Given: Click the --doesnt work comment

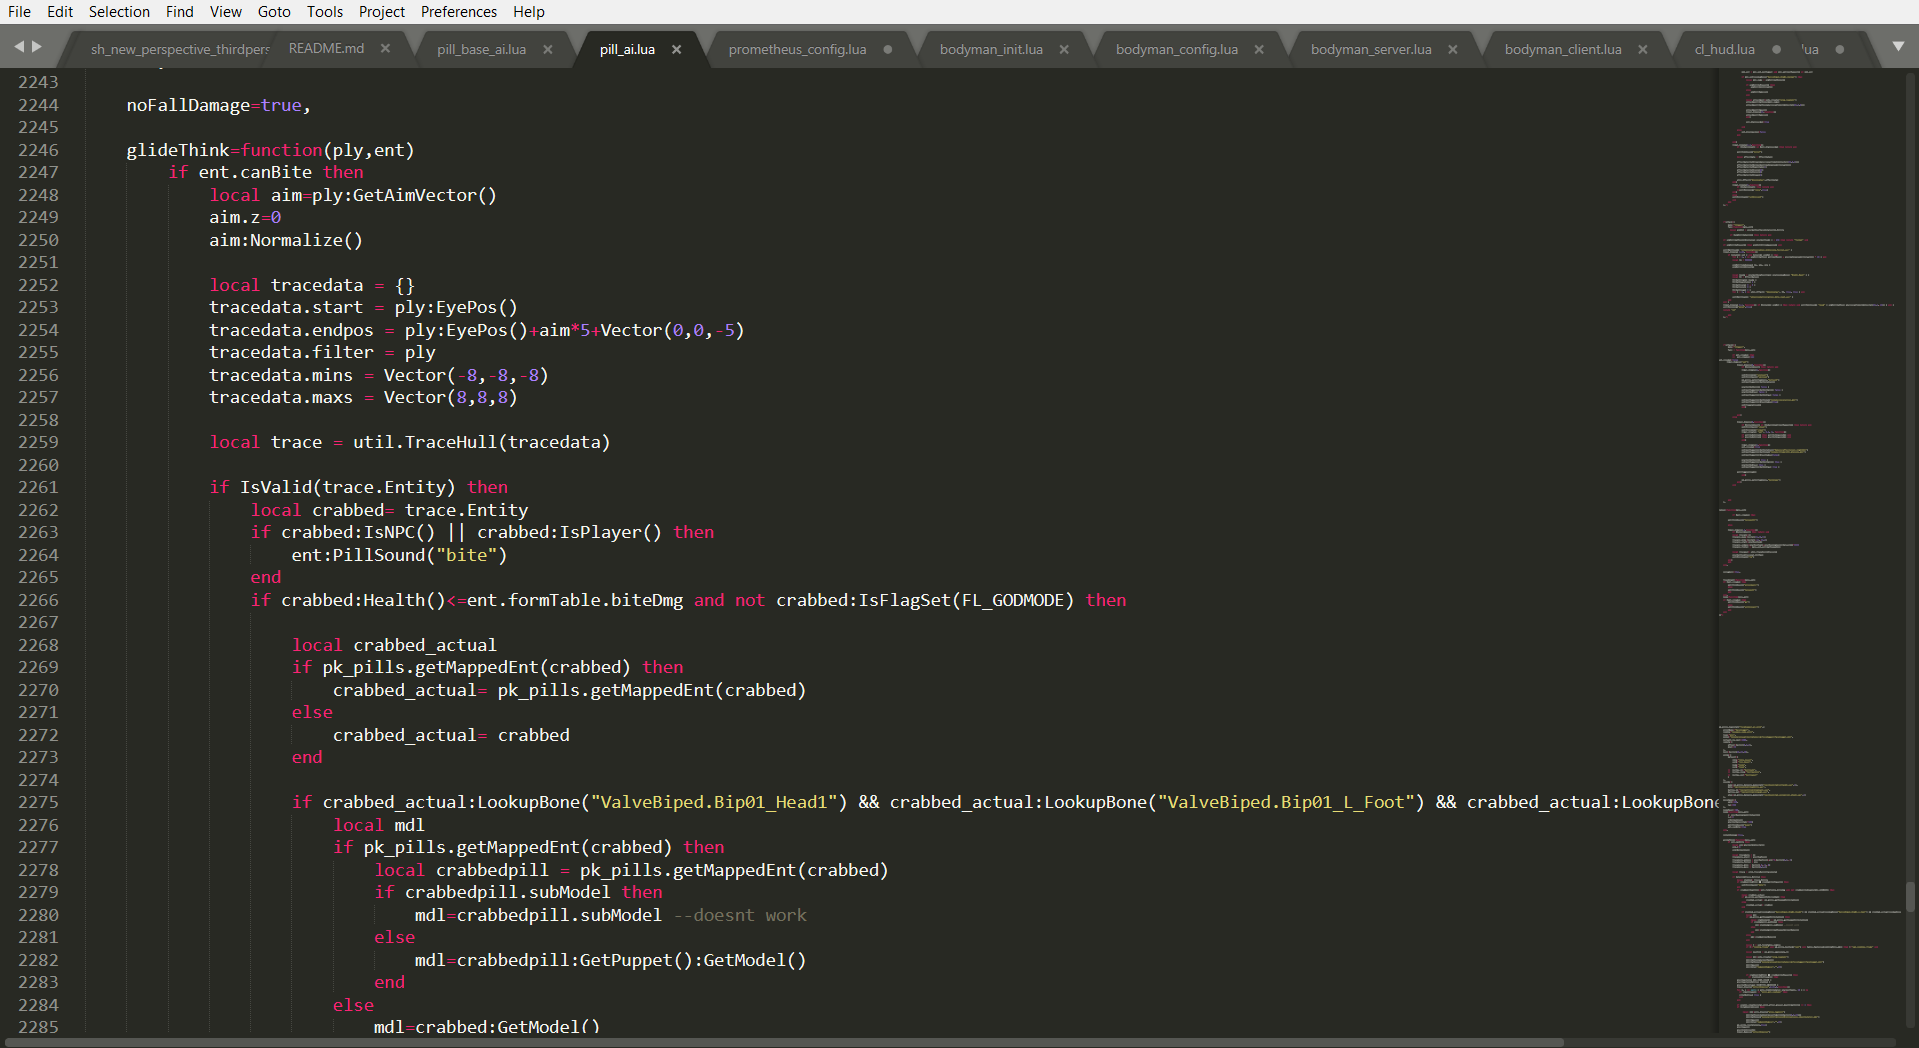Looking at the screenshot, I should point(740,915).
